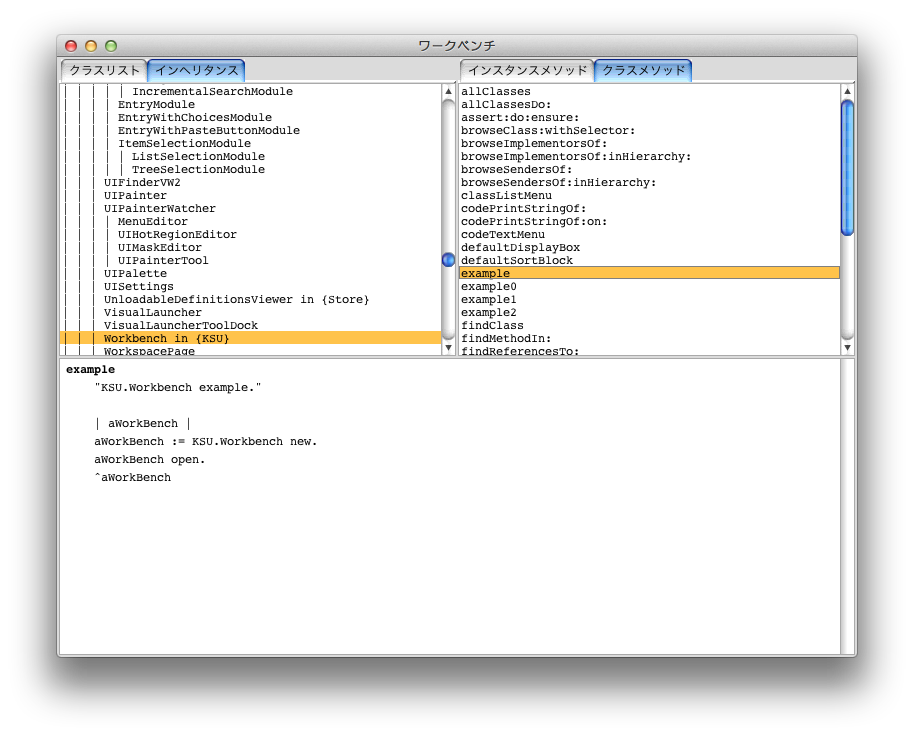
Task: Click the return line ^aWorkBench
Action: [133, 478]
